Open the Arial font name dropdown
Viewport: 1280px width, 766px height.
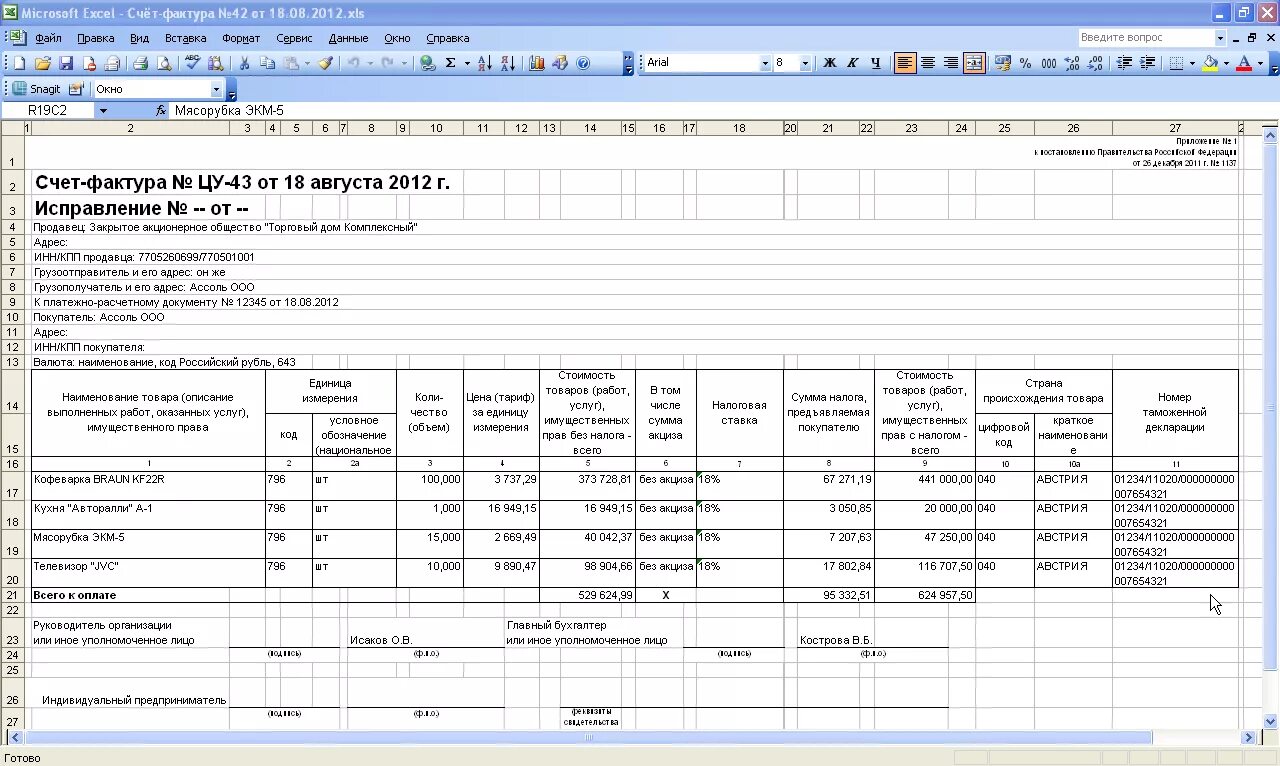pyautogui.click(x=765, y=63)
